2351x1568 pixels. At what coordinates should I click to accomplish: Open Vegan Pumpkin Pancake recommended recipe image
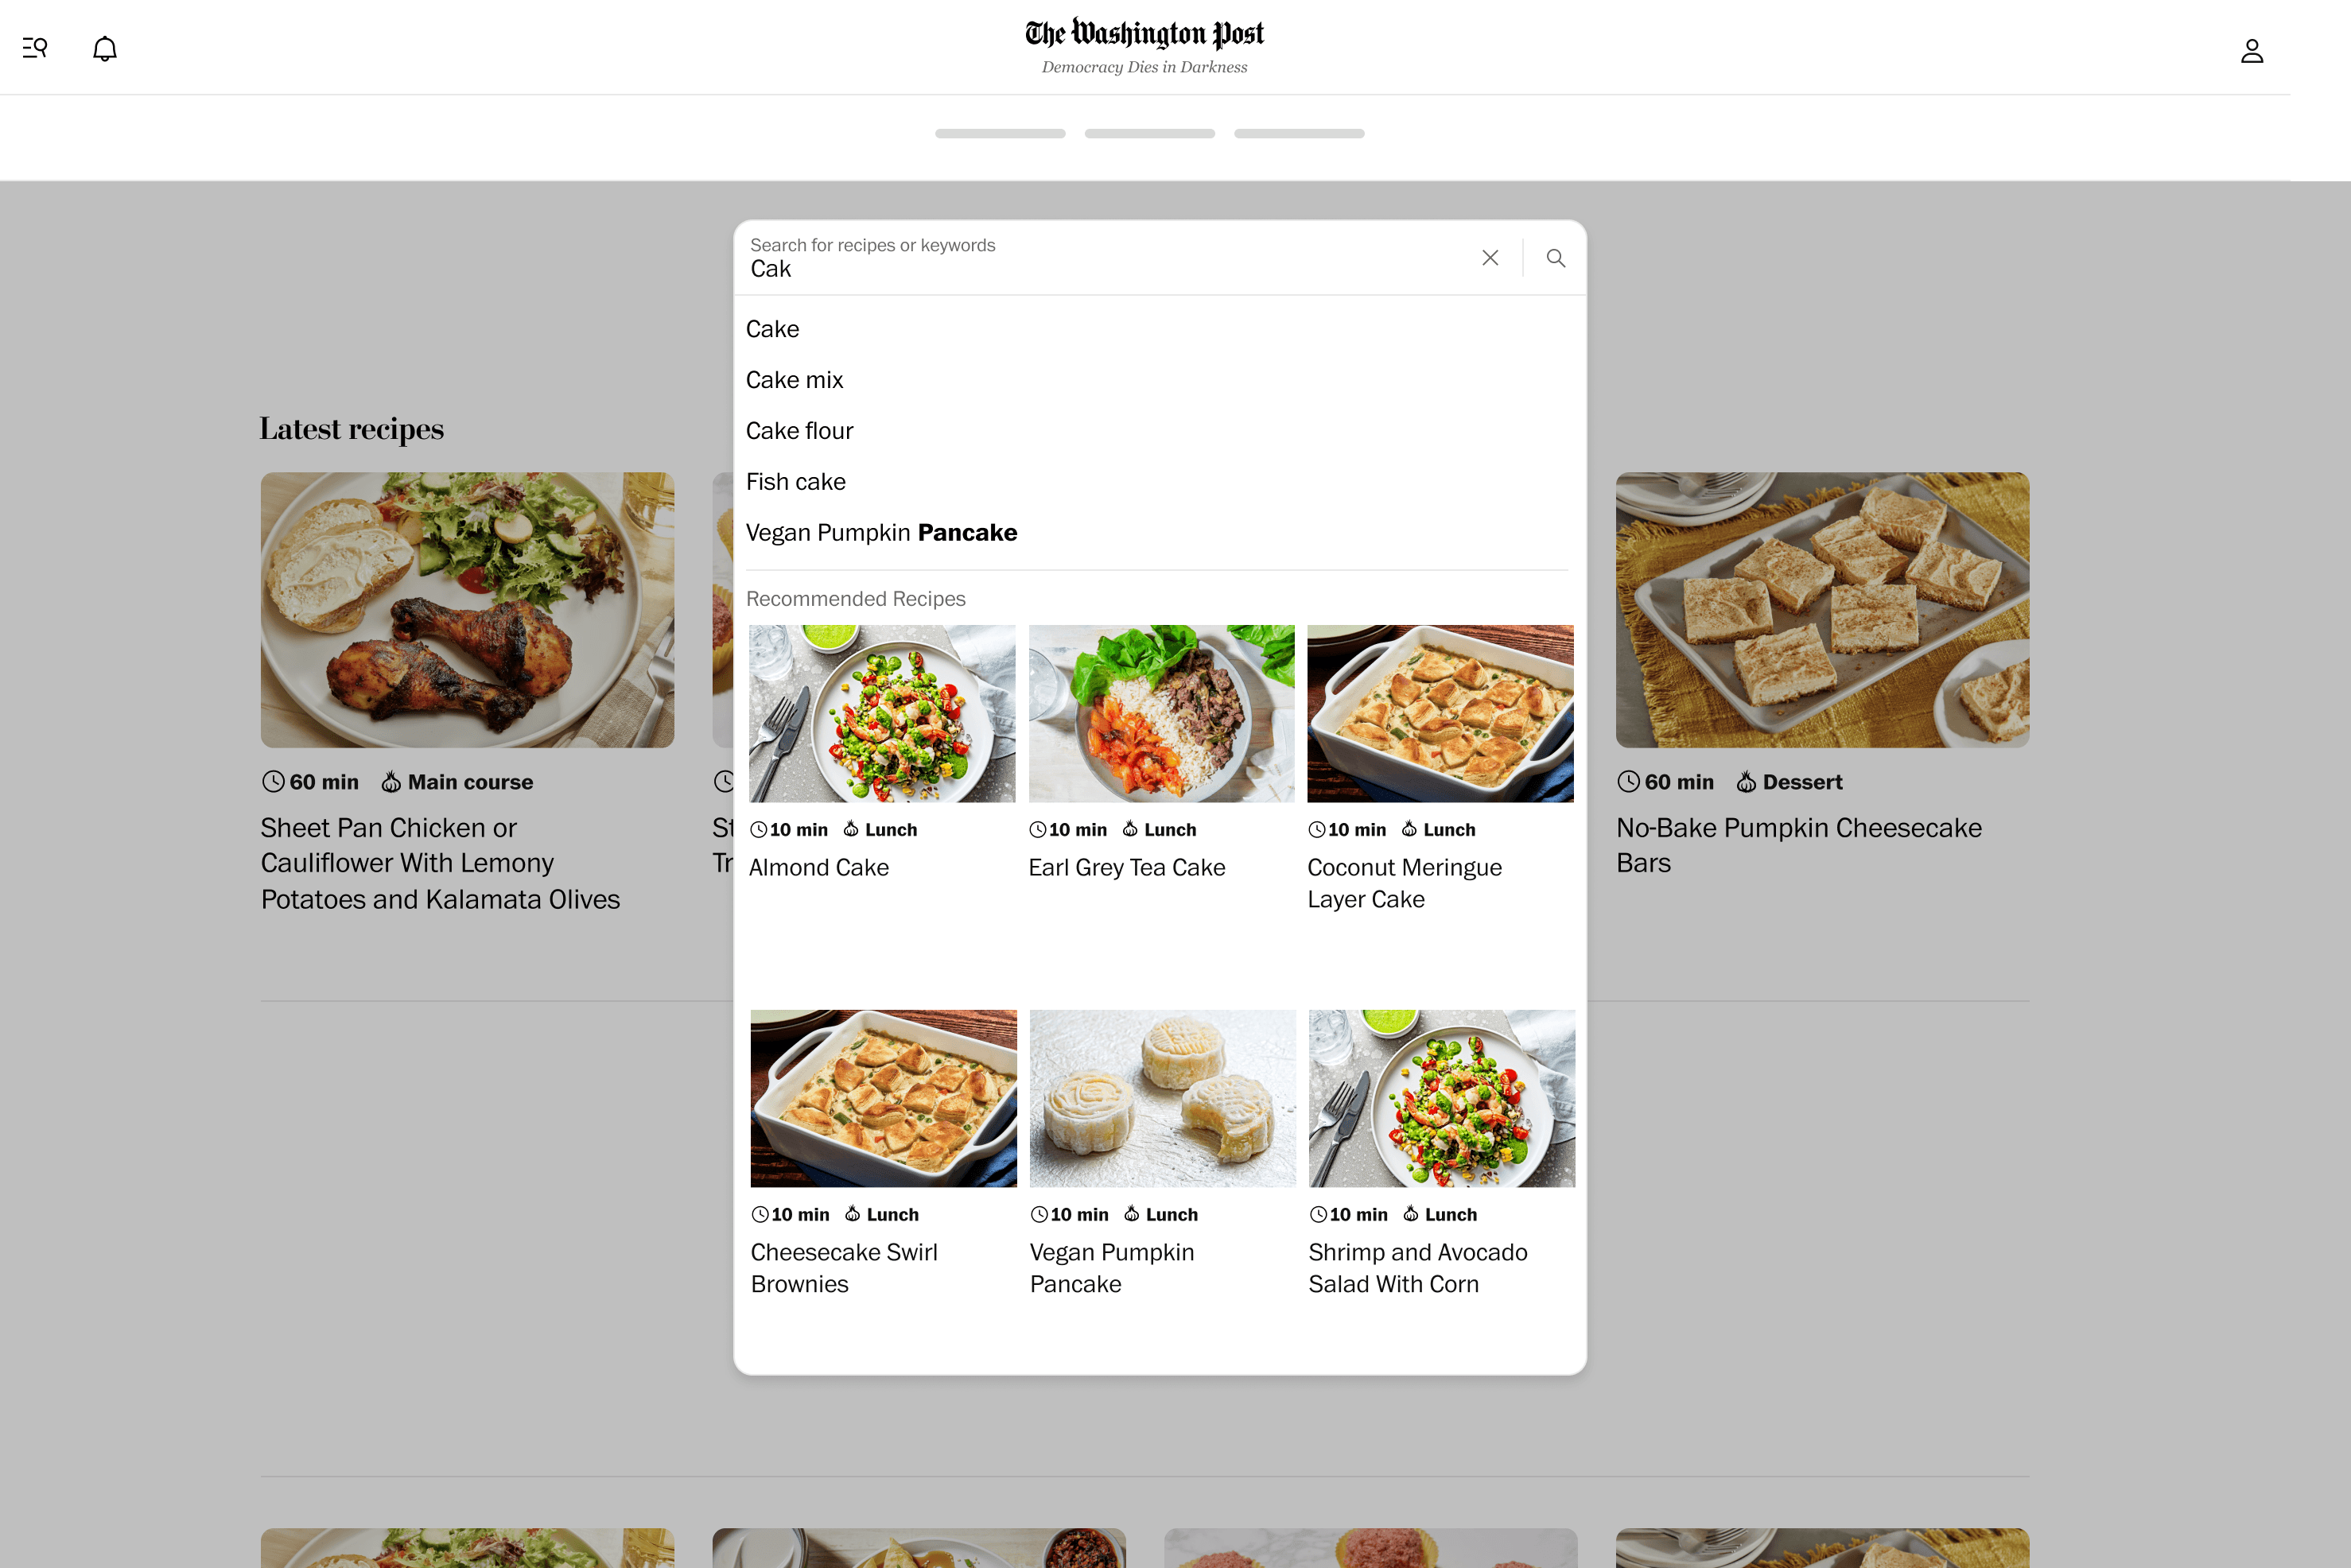click(1162, 1098)
